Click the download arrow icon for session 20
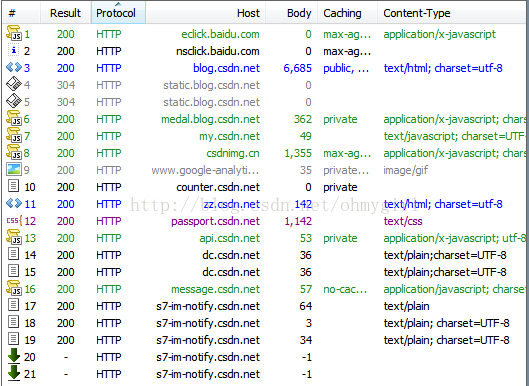Image resolution: width=529 pixels, height=386 pixels. [x=14, y=356]
